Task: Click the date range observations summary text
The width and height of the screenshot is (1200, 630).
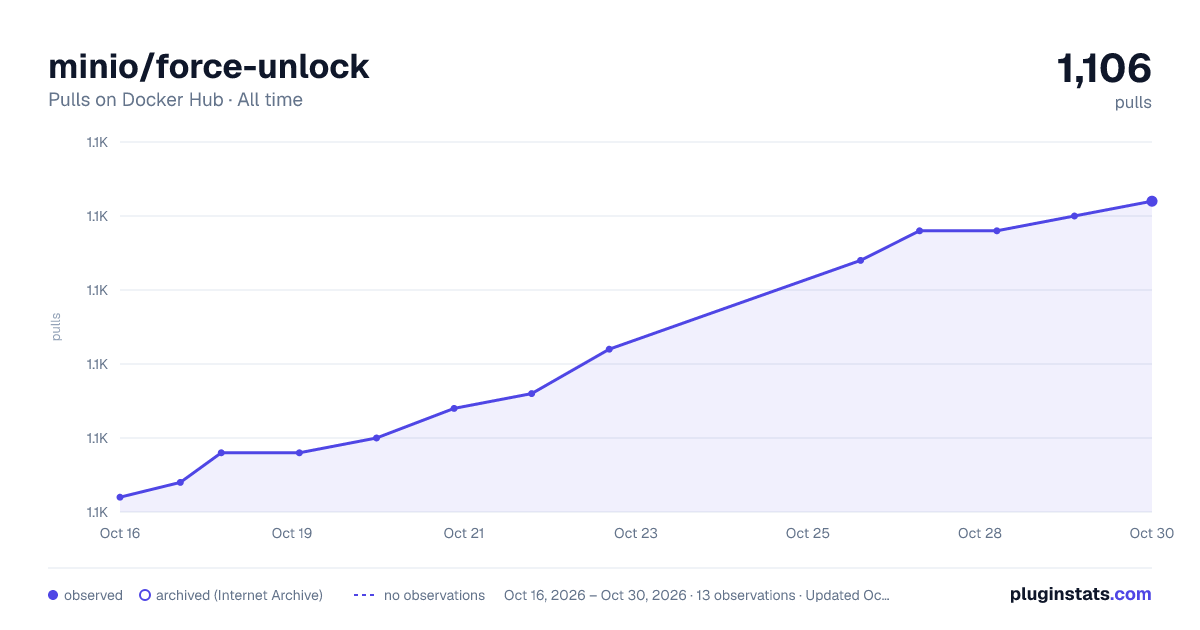Action: coord(697,595)
